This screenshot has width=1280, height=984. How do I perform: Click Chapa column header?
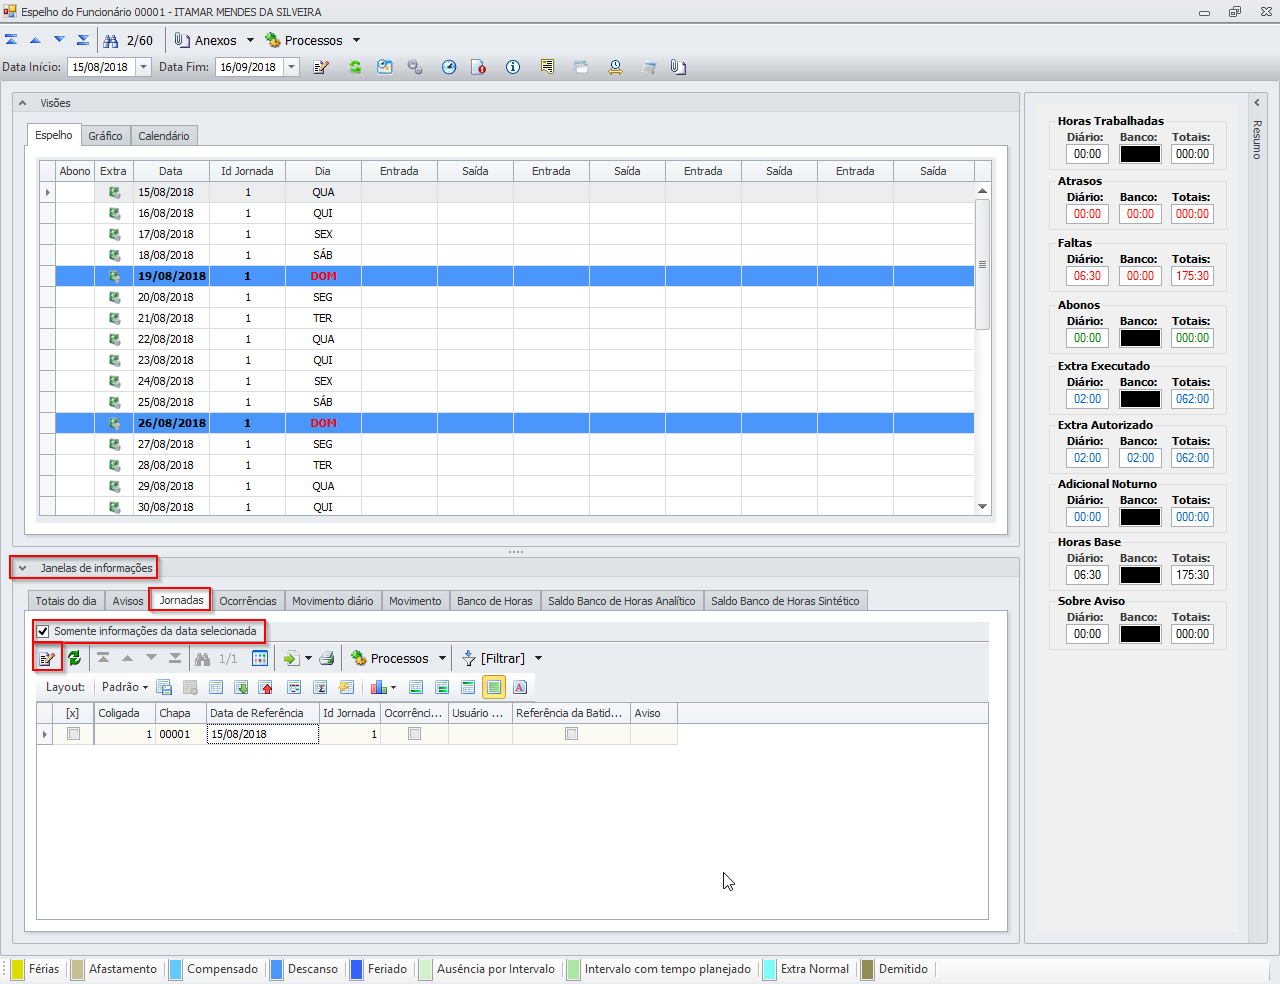pos(181,713)
